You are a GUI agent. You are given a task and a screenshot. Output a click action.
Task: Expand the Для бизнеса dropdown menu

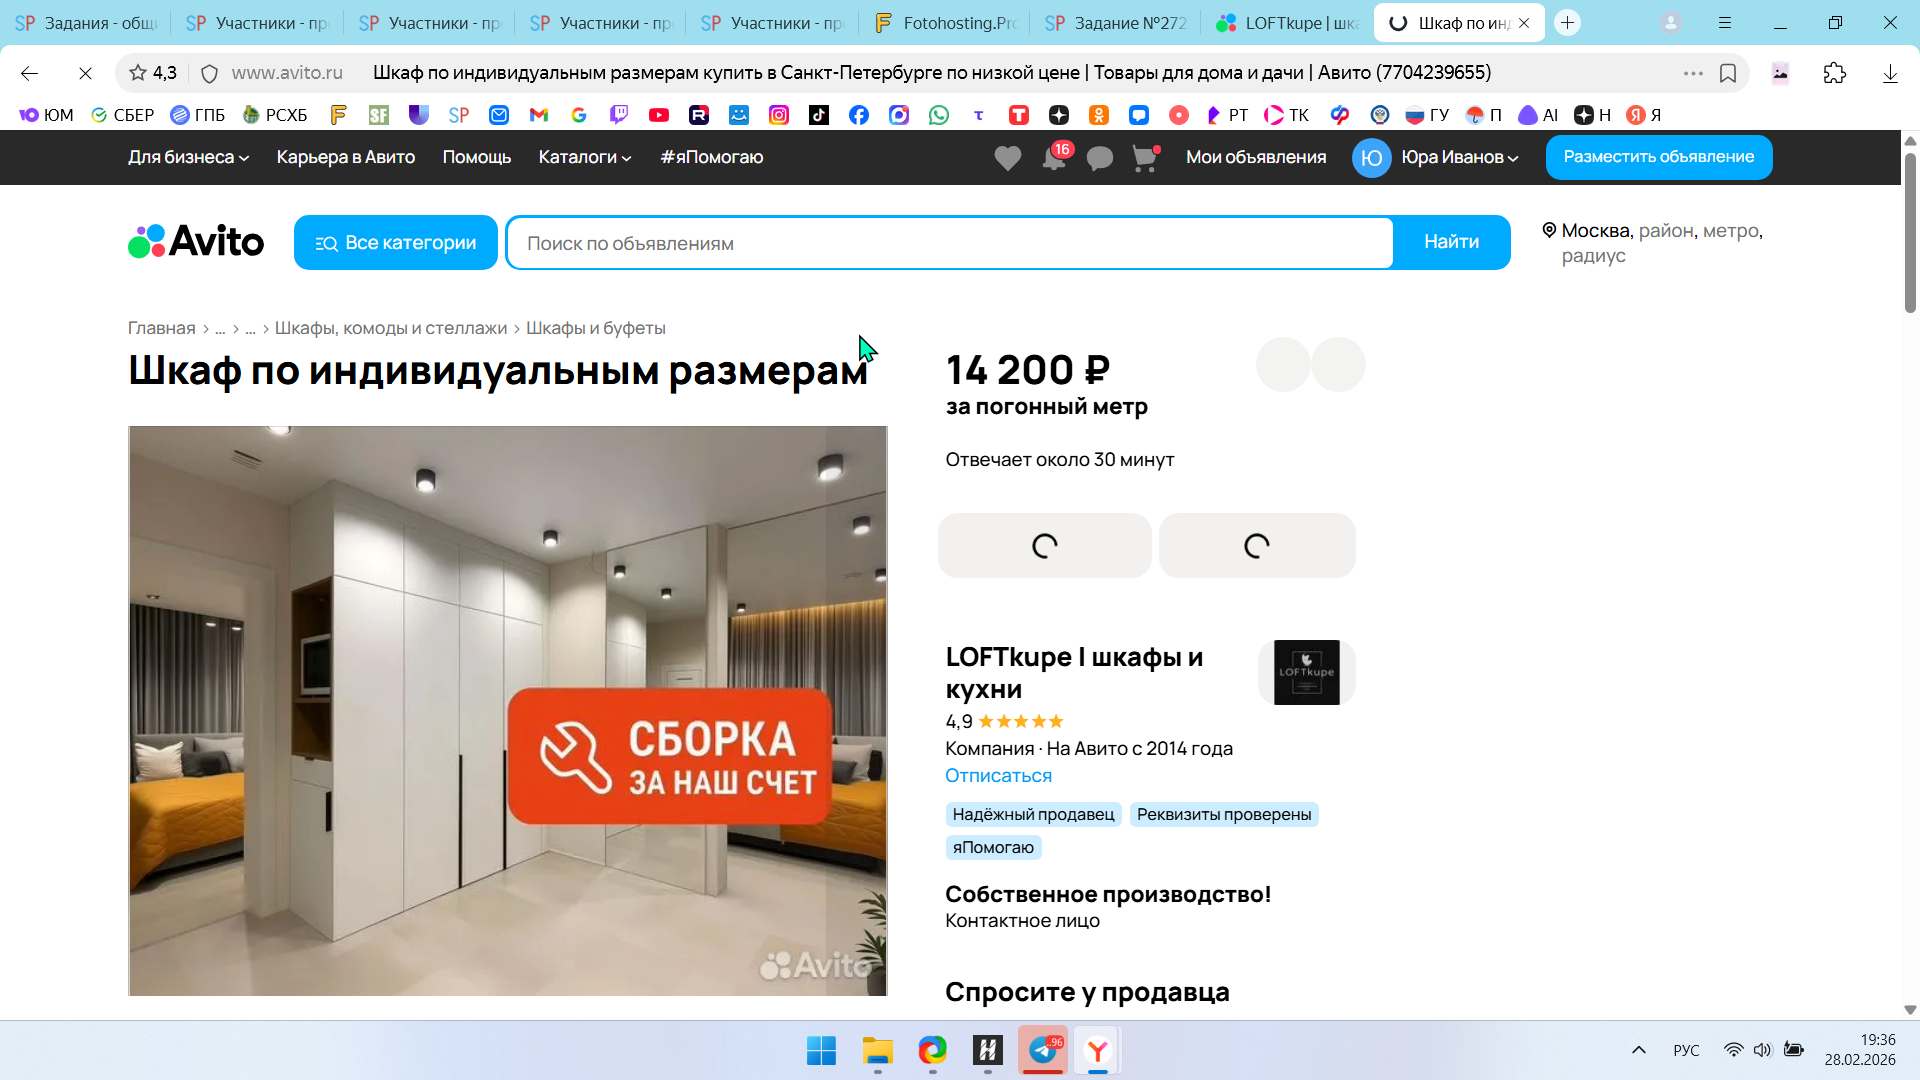point(188,157)
